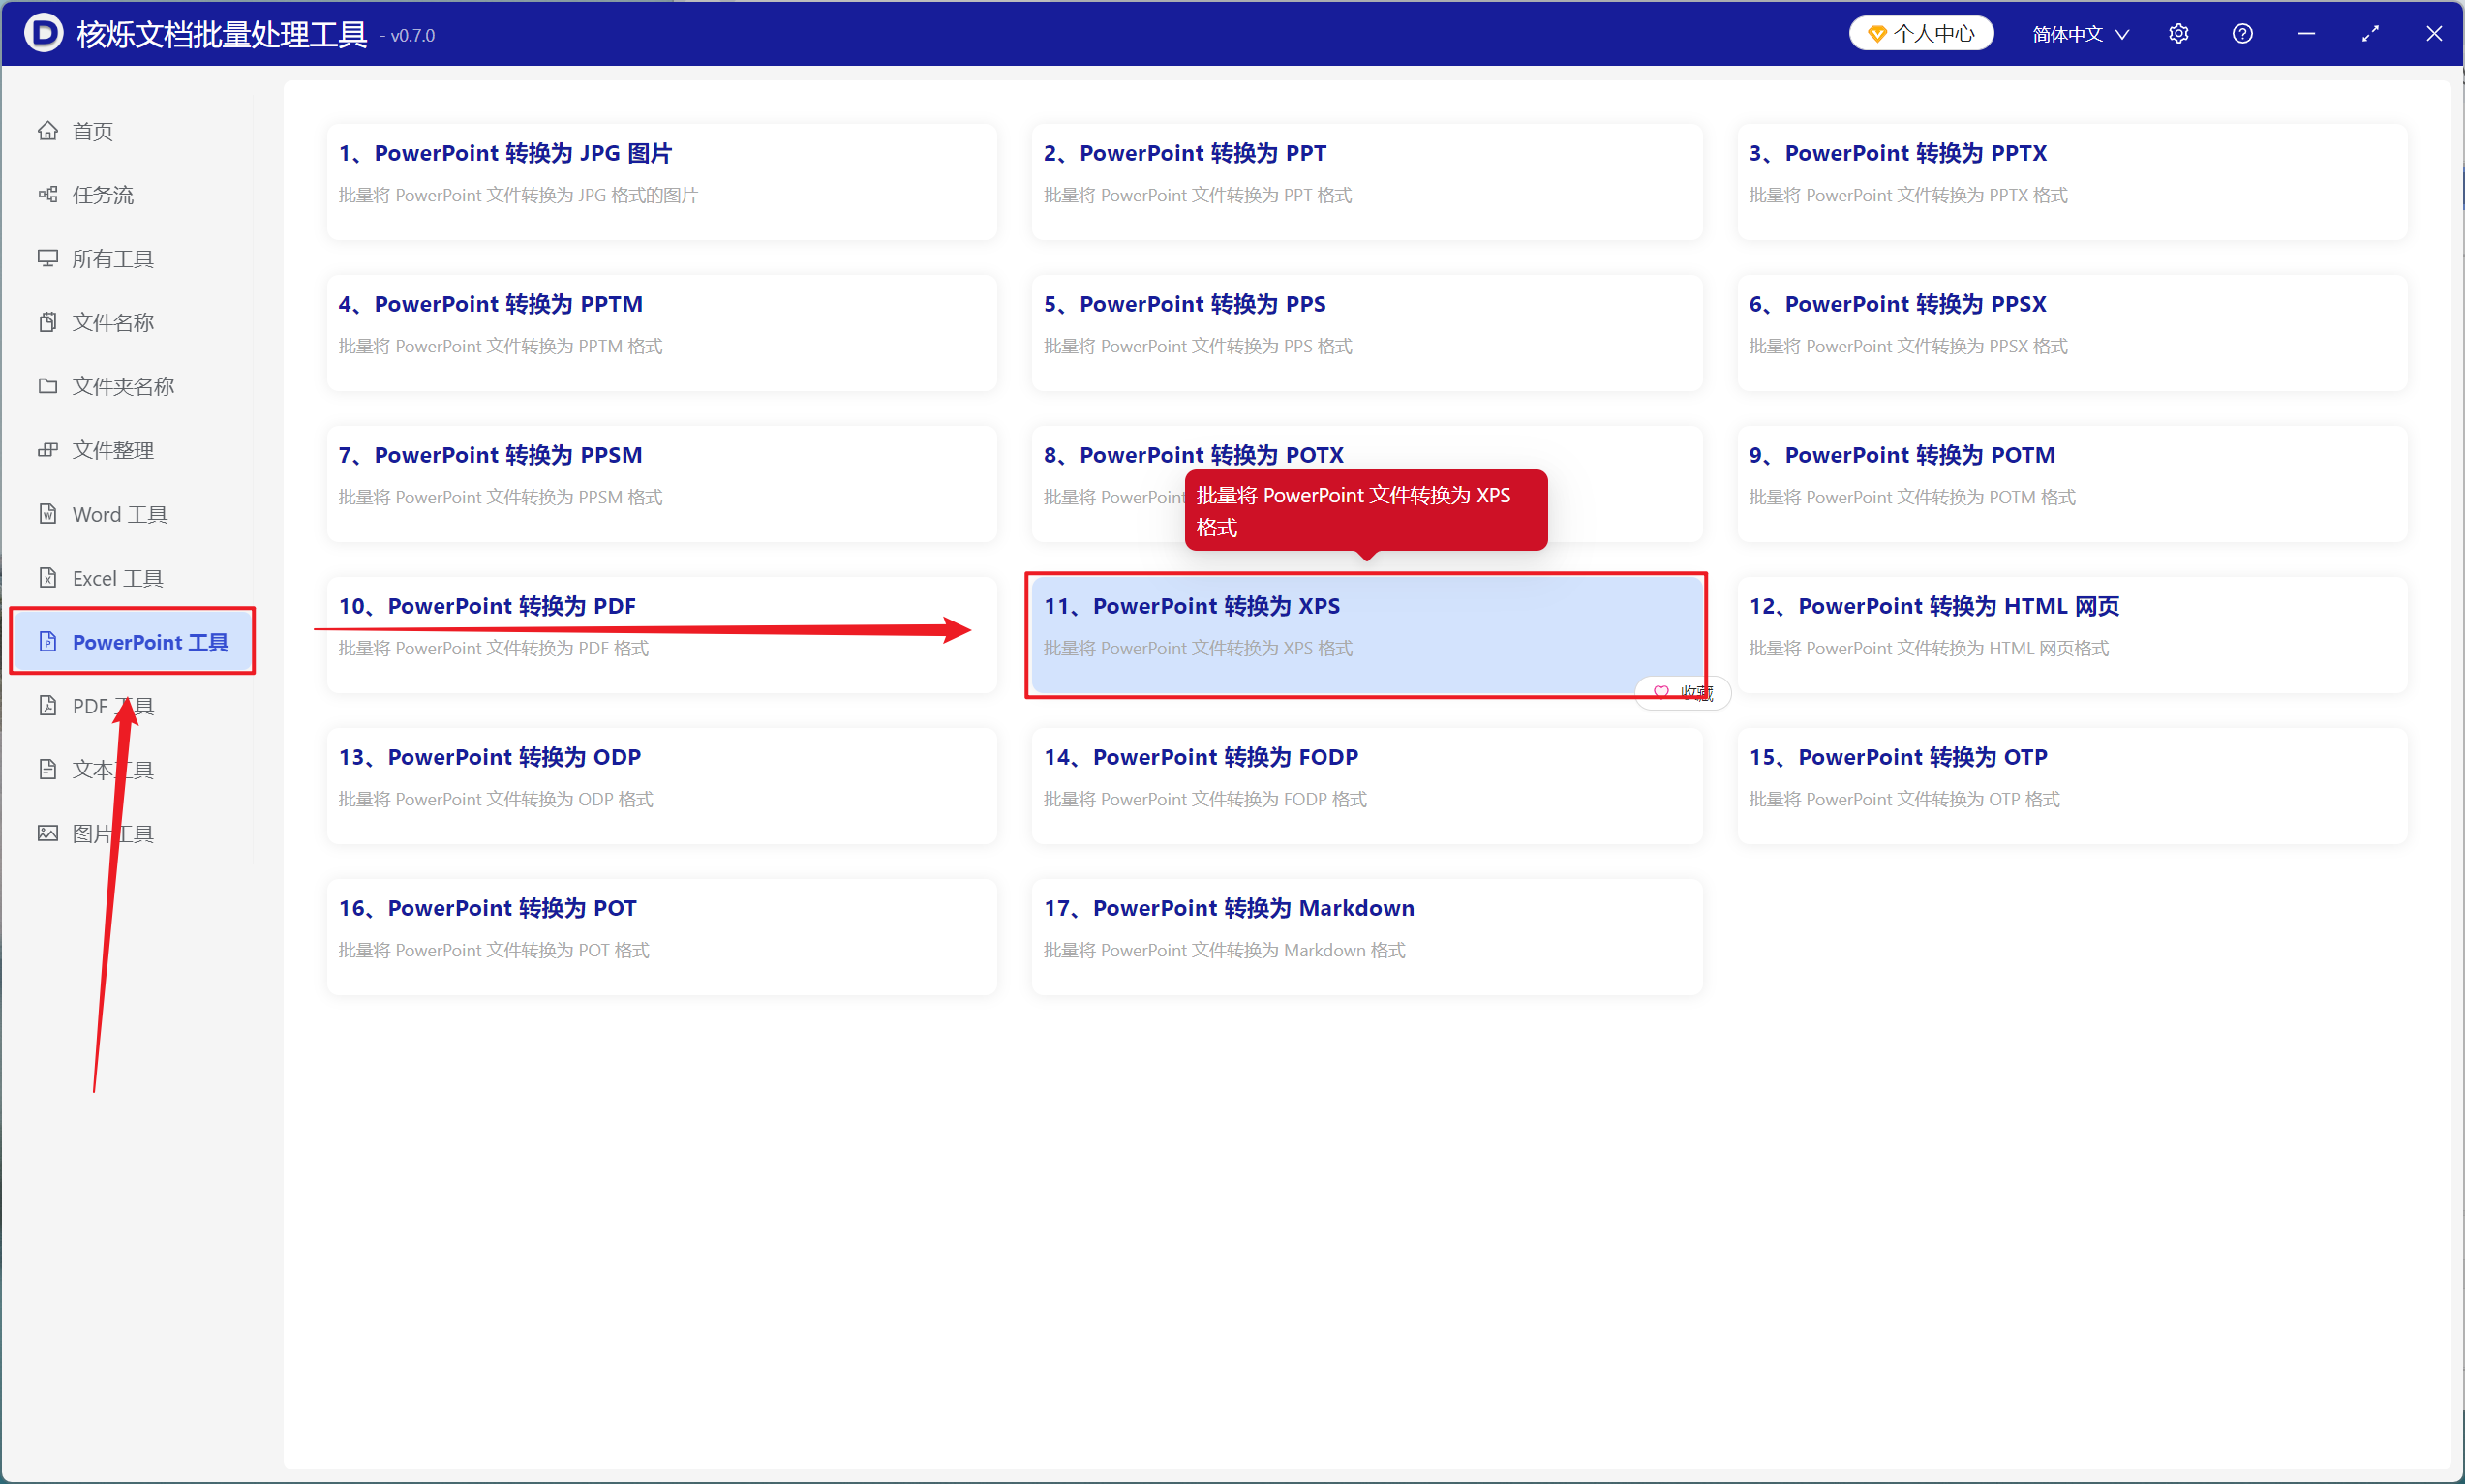
Task: Minimize the application window
Action: pos(2306,34)
